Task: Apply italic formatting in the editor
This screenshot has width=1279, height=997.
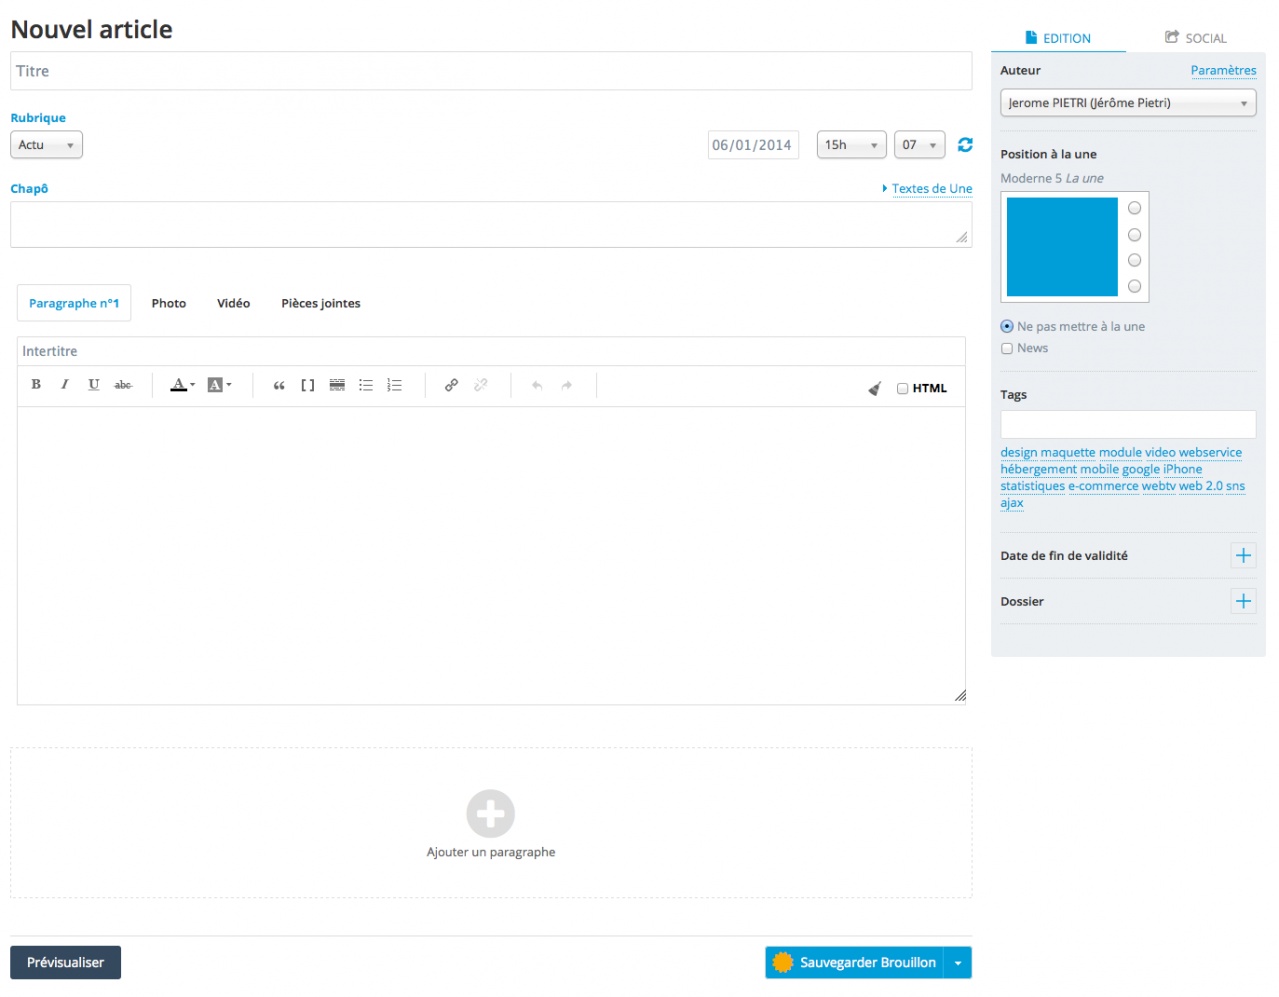Action: (65, 385)
